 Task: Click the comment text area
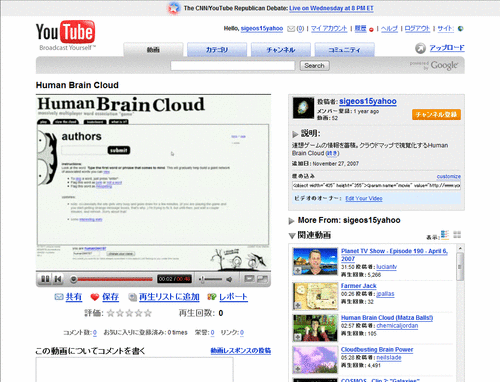pyautogui.click(x=134, y=370)
